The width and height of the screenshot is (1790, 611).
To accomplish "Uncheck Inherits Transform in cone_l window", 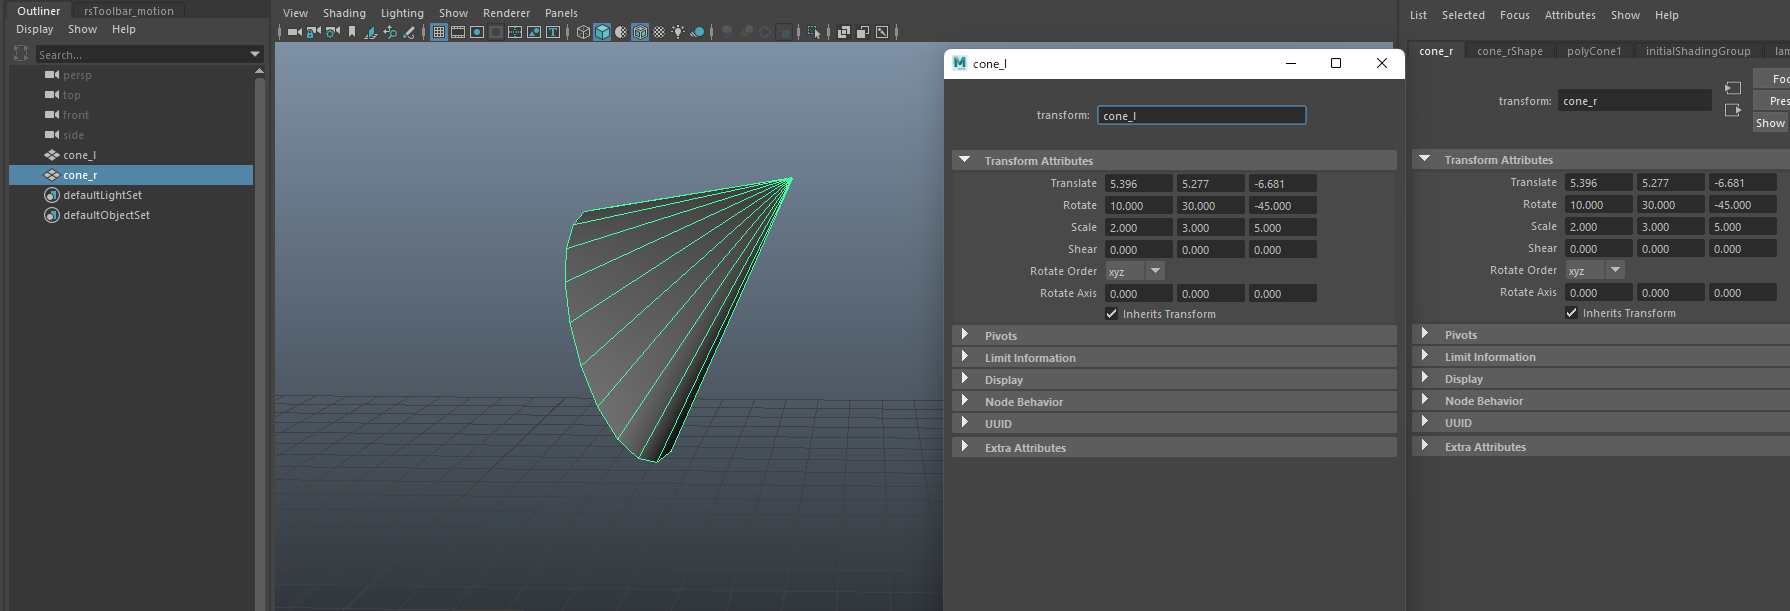I will [1111, 314].
